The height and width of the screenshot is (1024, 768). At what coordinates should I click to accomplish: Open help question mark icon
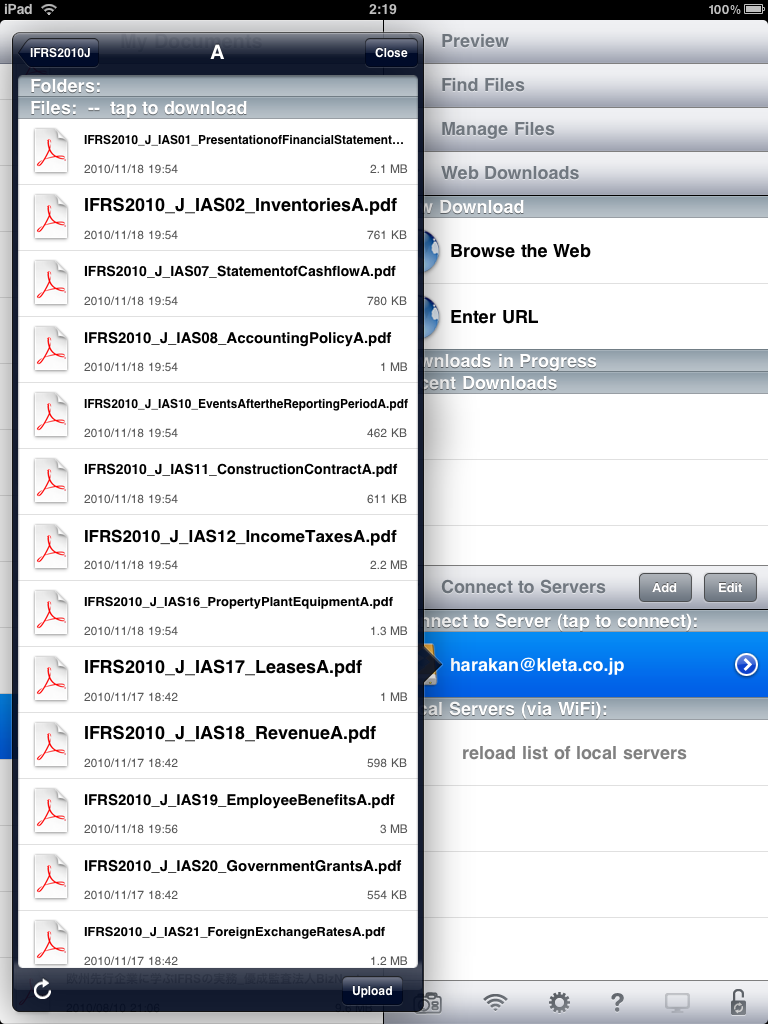pyautogui.click(x=616, y=1002)
